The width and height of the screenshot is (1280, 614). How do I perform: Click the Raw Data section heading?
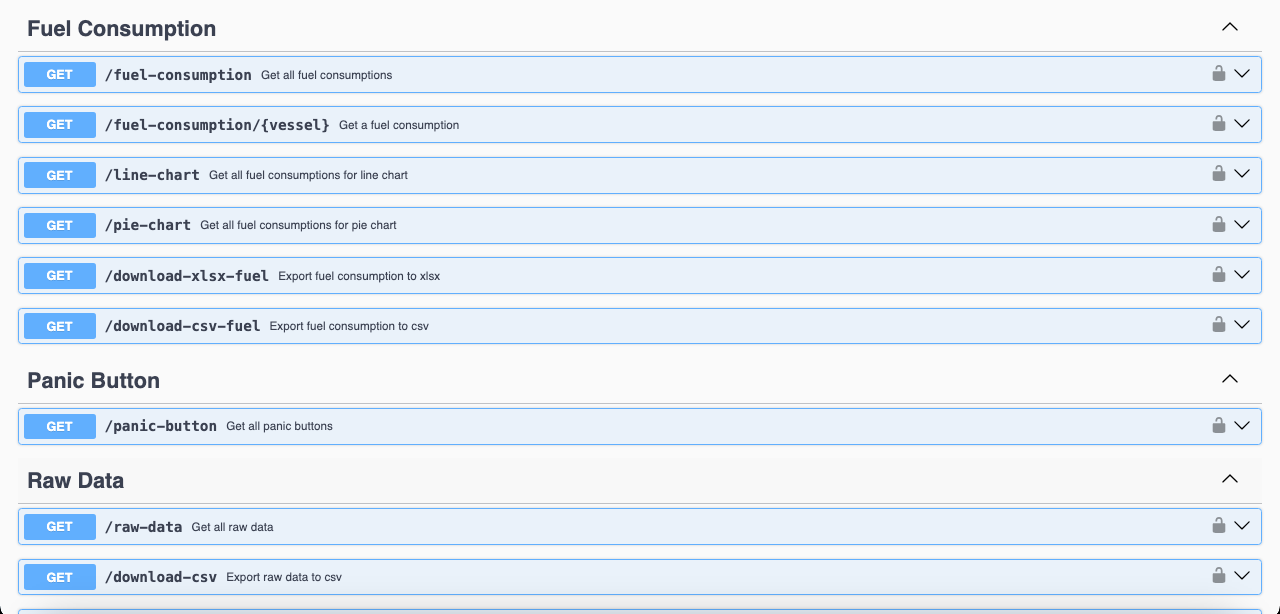(76, 481)
